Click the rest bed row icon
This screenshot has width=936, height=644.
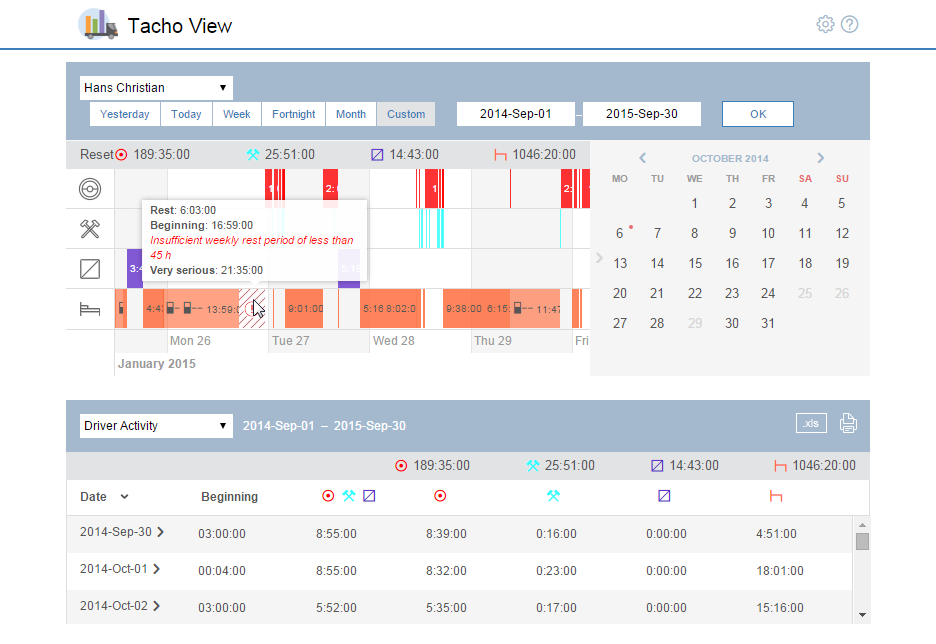pyautogui.click(x=90, y=309)
